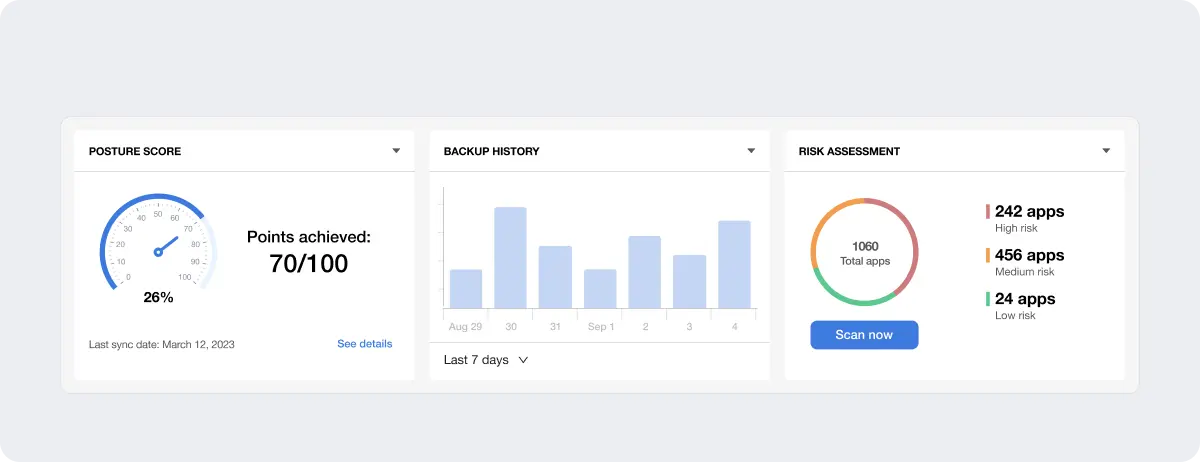Click the red High risk marker

988,212
